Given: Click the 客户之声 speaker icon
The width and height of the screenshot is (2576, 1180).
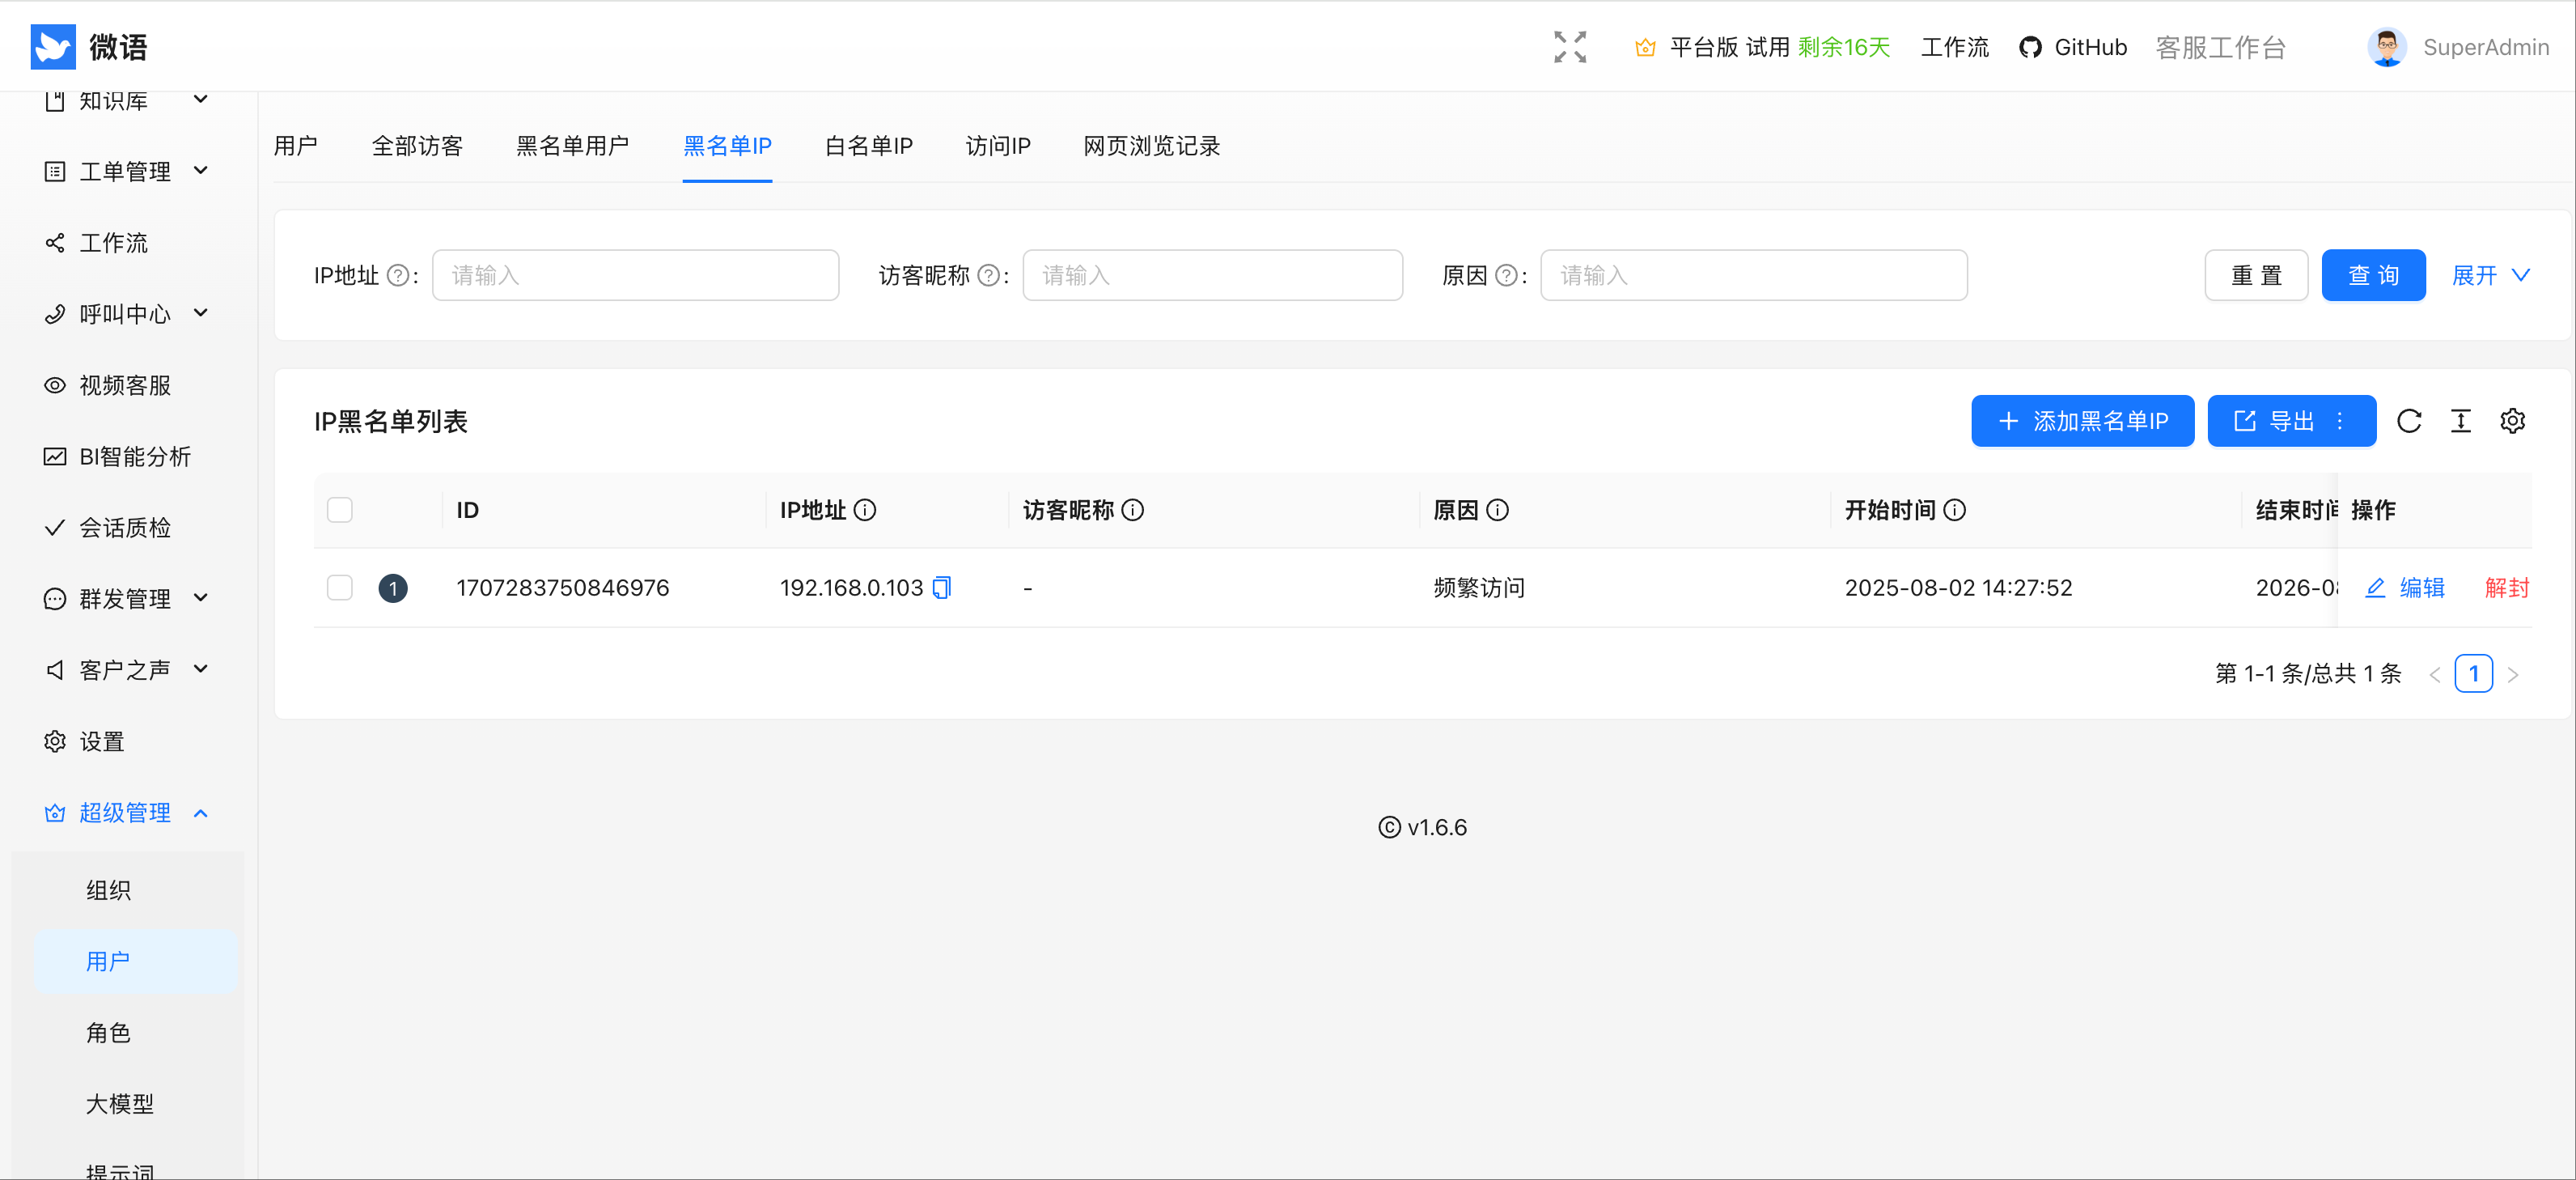Looking at the screenshot, I should [x=55, y=670].
